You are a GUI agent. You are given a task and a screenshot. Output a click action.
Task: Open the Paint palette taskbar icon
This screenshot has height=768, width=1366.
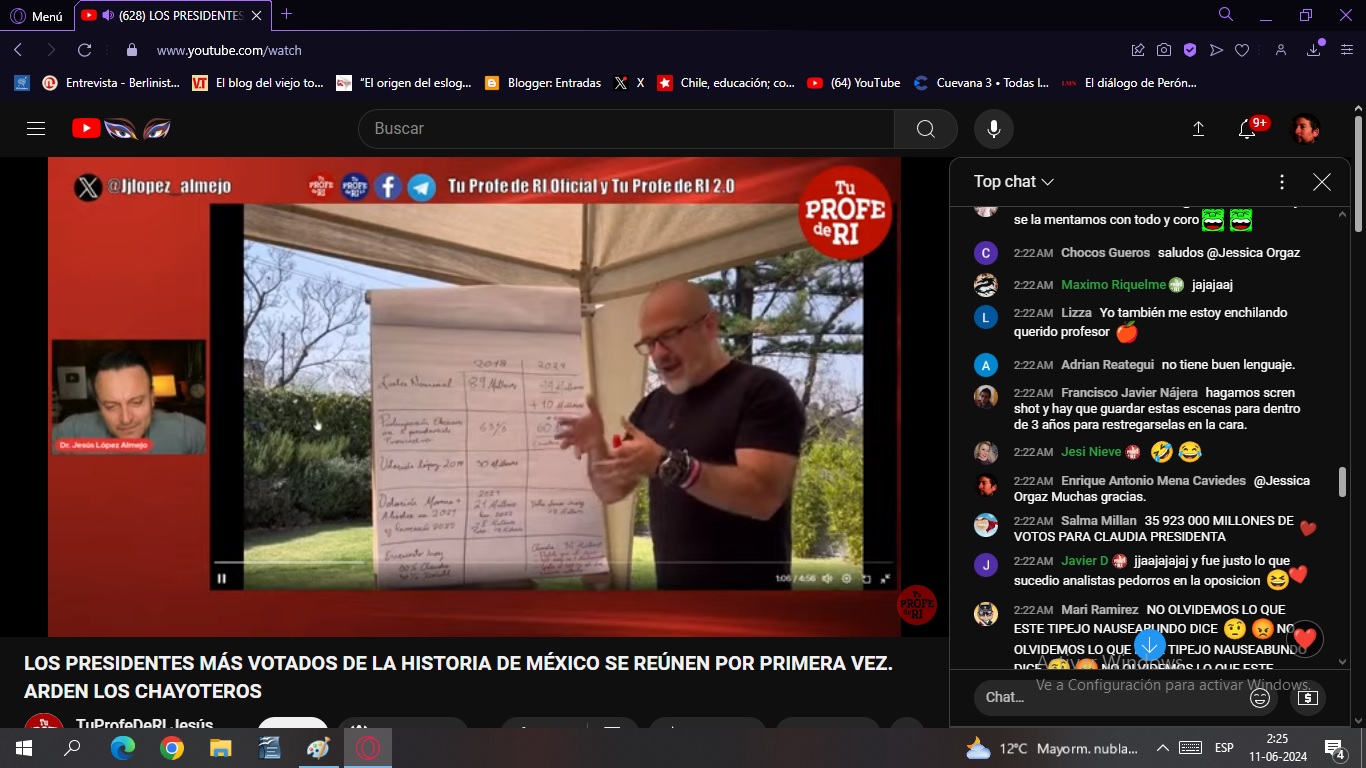[318, 748]
